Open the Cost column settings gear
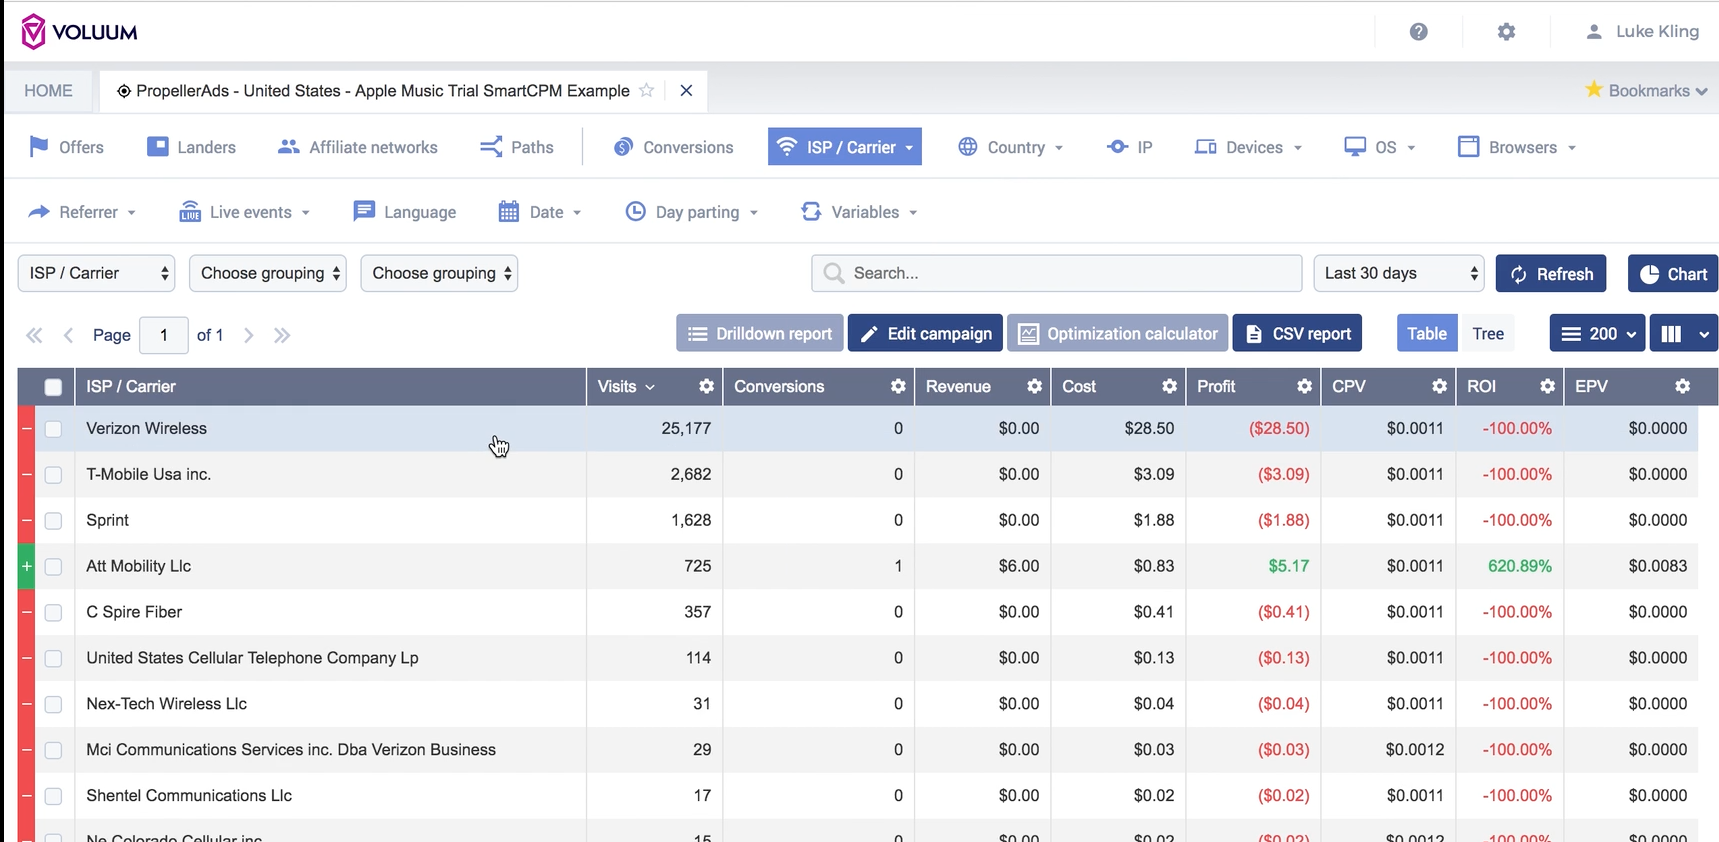The image size is (1719, 842). click(1169, 386)
